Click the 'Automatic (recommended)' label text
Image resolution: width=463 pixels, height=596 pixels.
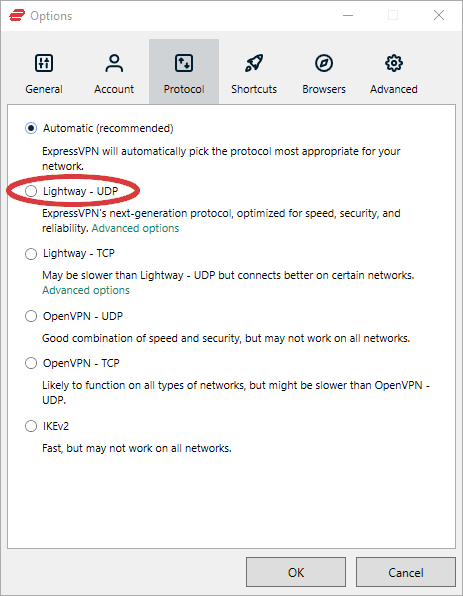[108, 128]
